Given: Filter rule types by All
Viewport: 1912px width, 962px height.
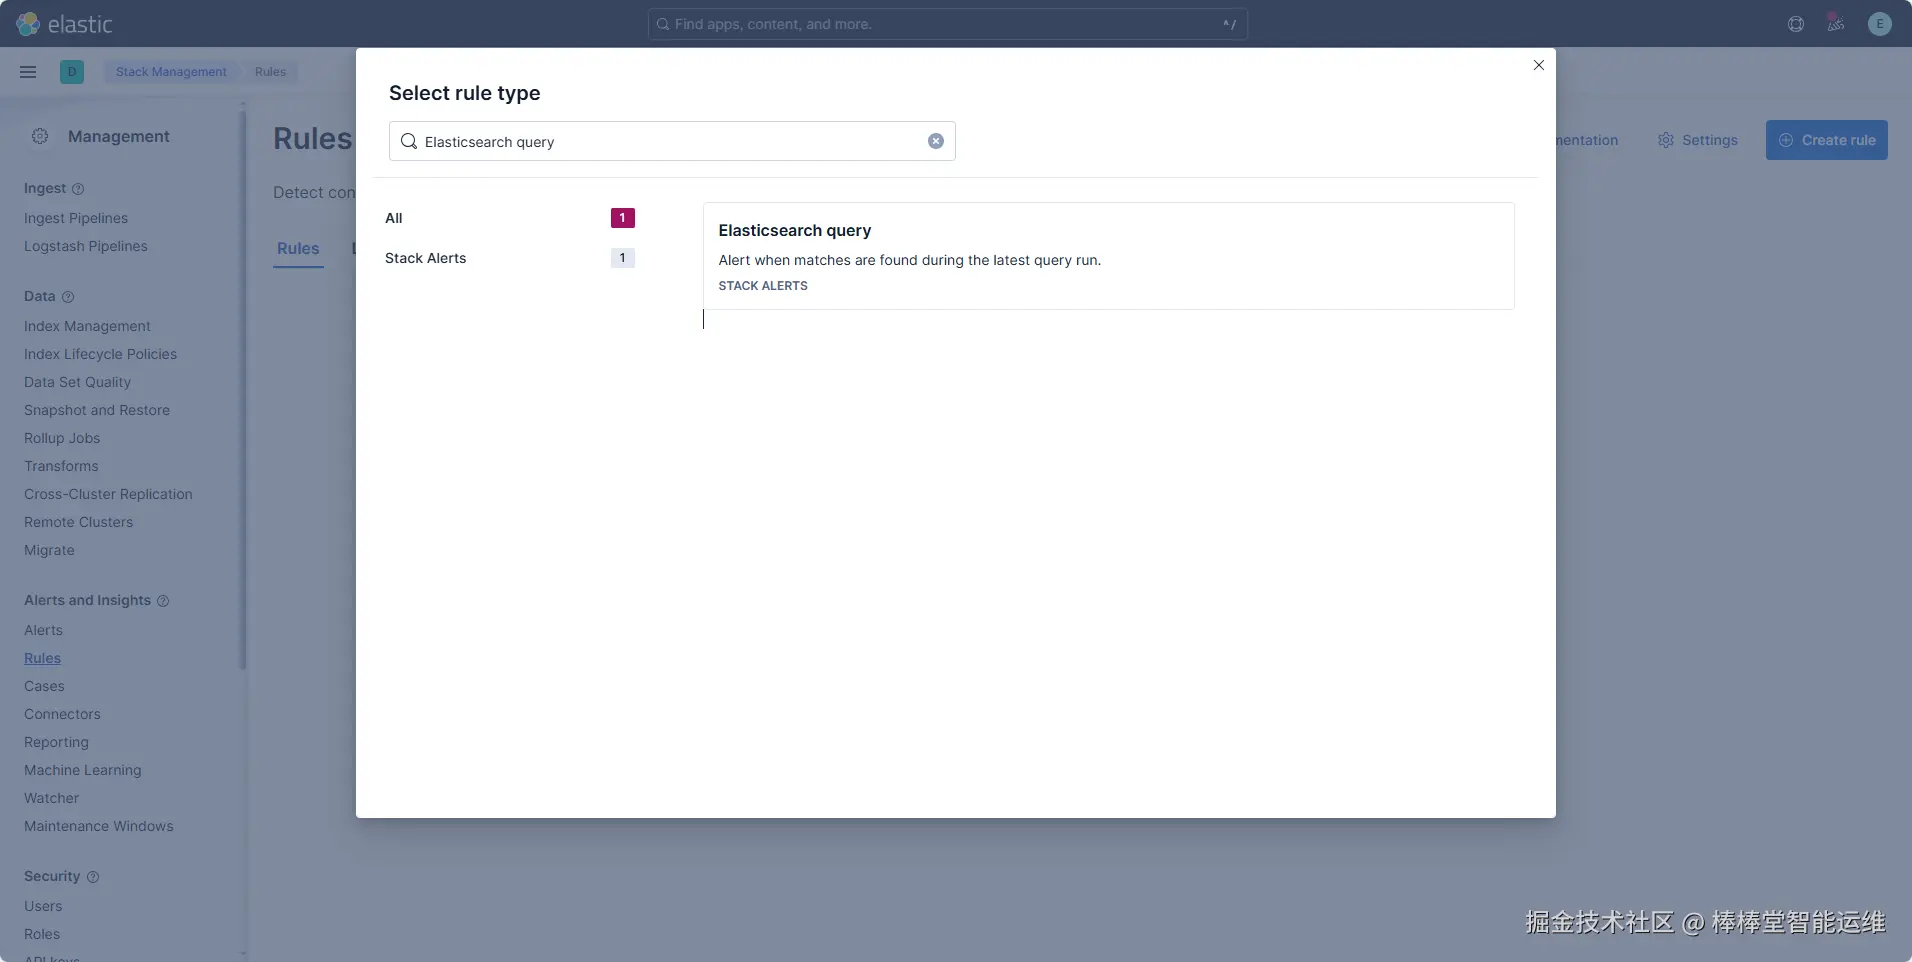Looking at the screenshot, I should click(510, 218).
